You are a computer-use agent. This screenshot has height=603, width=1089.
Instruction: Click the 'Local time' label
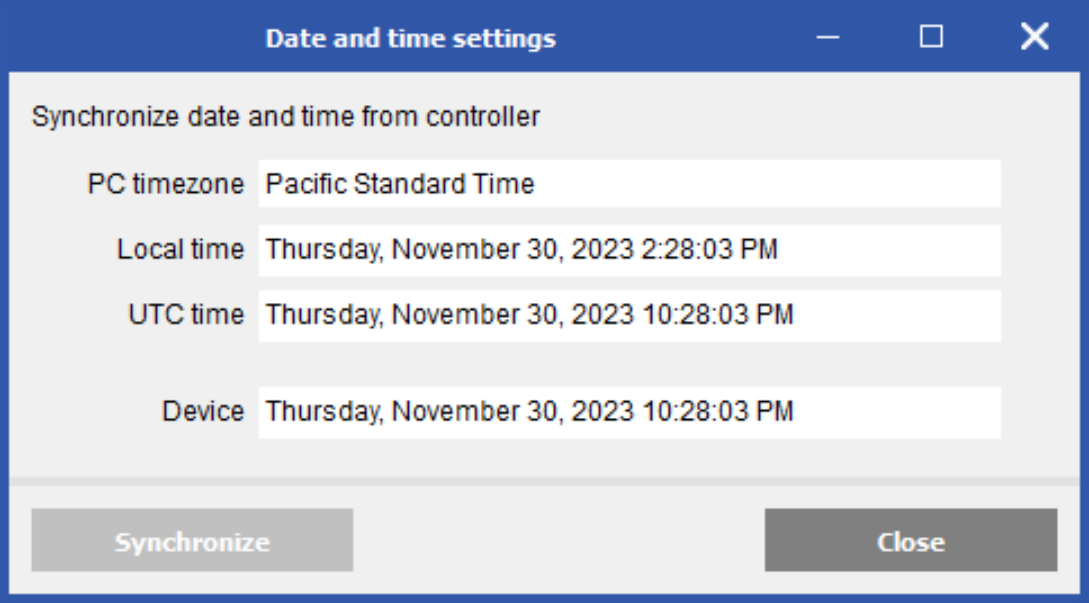pos(180,250)
